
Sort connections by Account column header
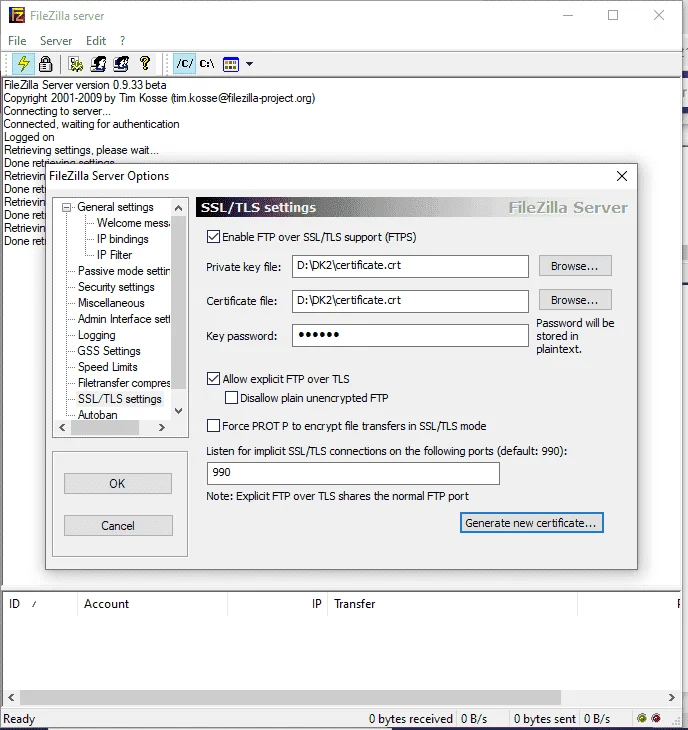[x=152, y=604]
